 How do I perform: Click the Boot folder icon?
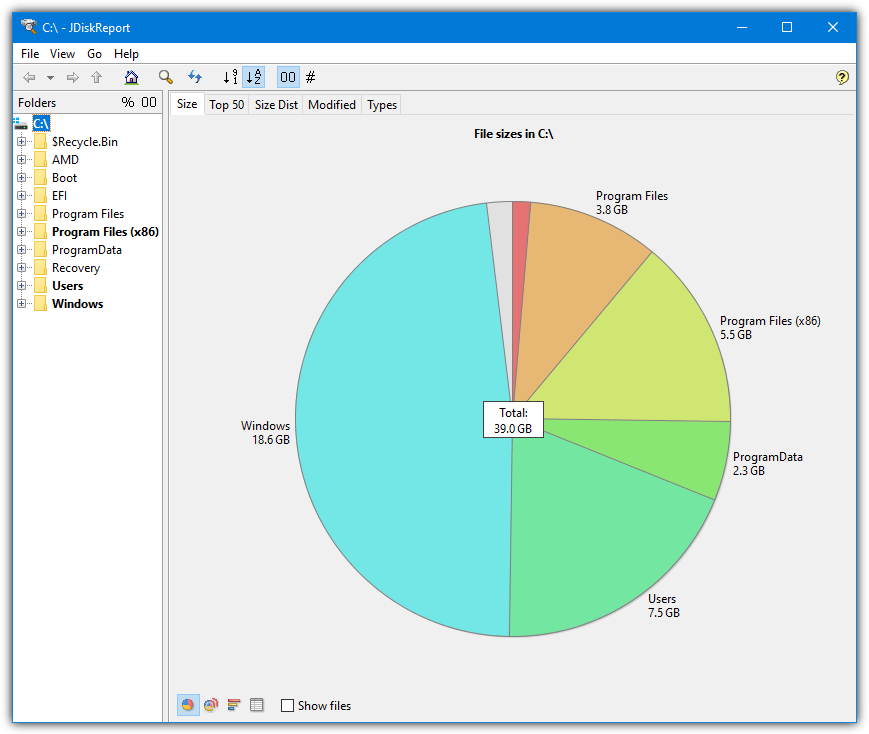pyautogui.click(x=40, y=177)
